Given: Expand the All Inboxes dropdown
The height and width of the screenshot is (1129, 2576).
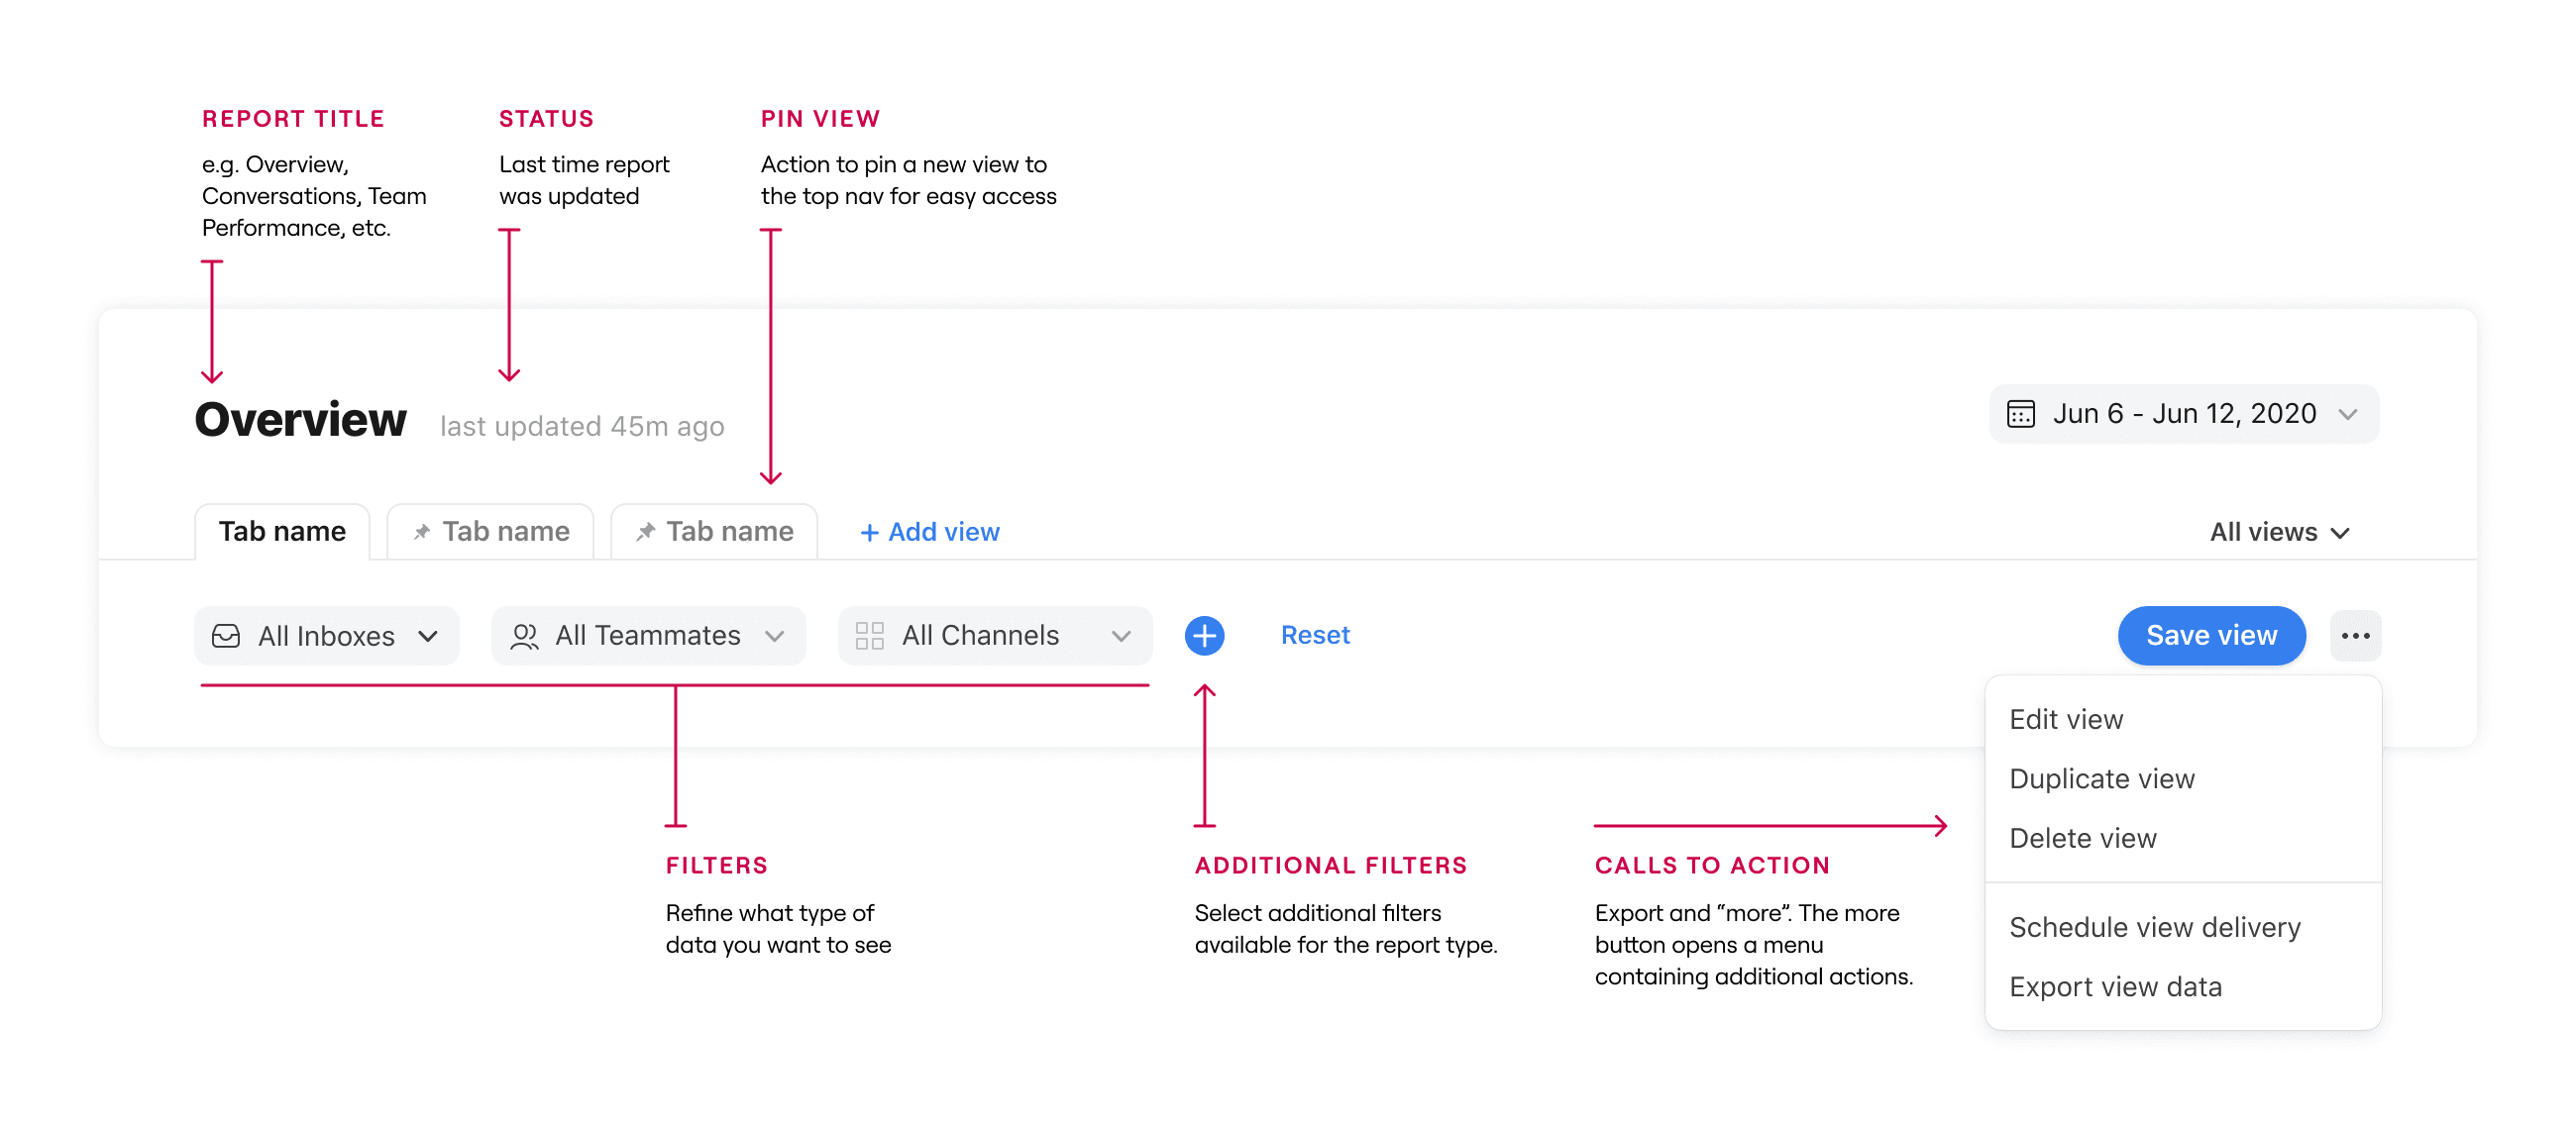Looking at the screenshot, I should click(x=326, y=635).
